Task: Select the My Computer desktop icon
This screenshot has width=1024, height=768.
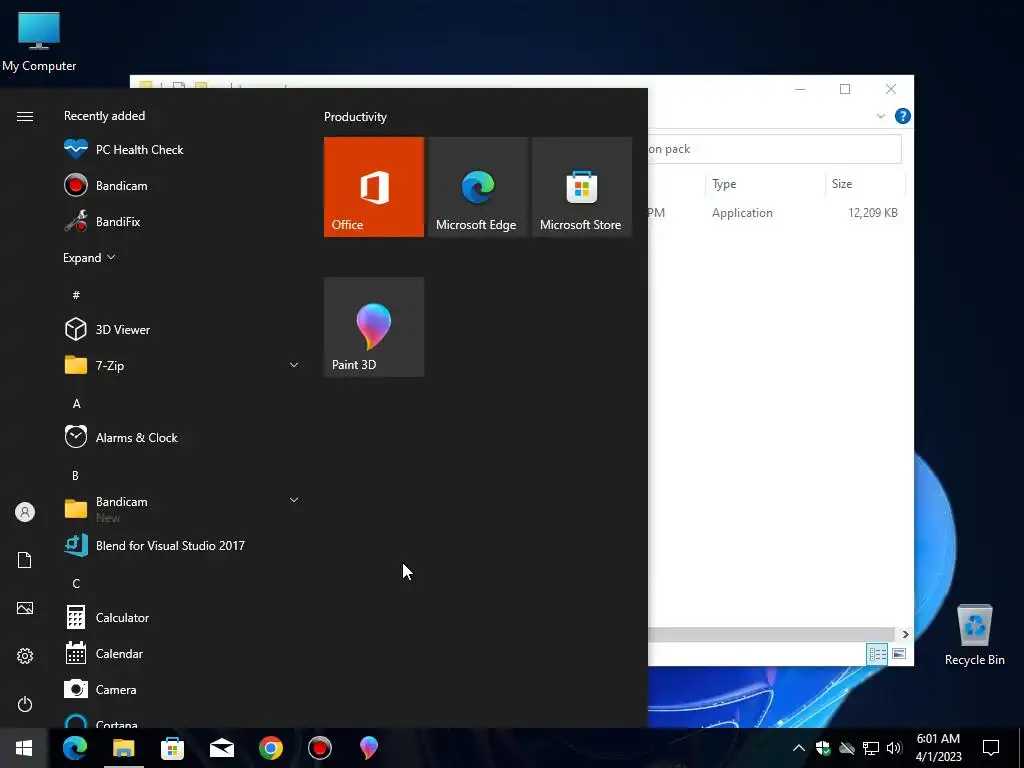Action: click(x=39, y=40)
